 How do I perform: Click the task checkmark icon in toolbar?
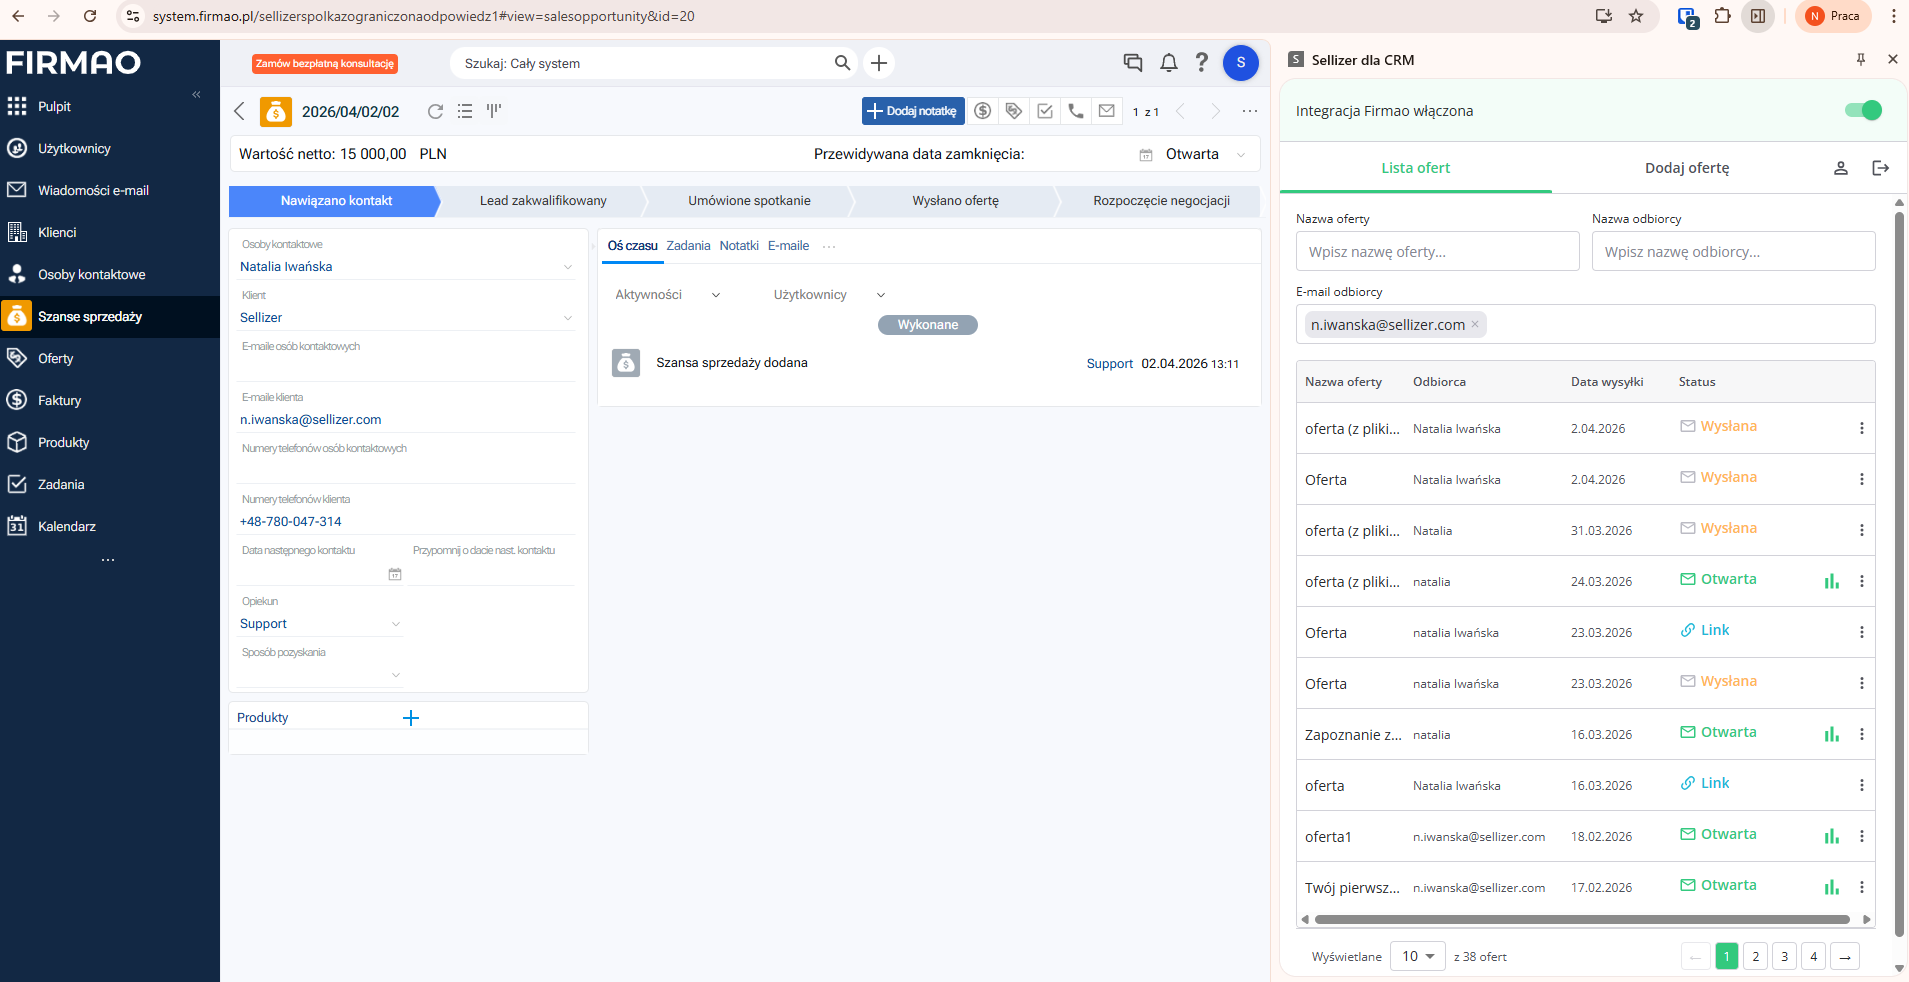(1045, 111)
